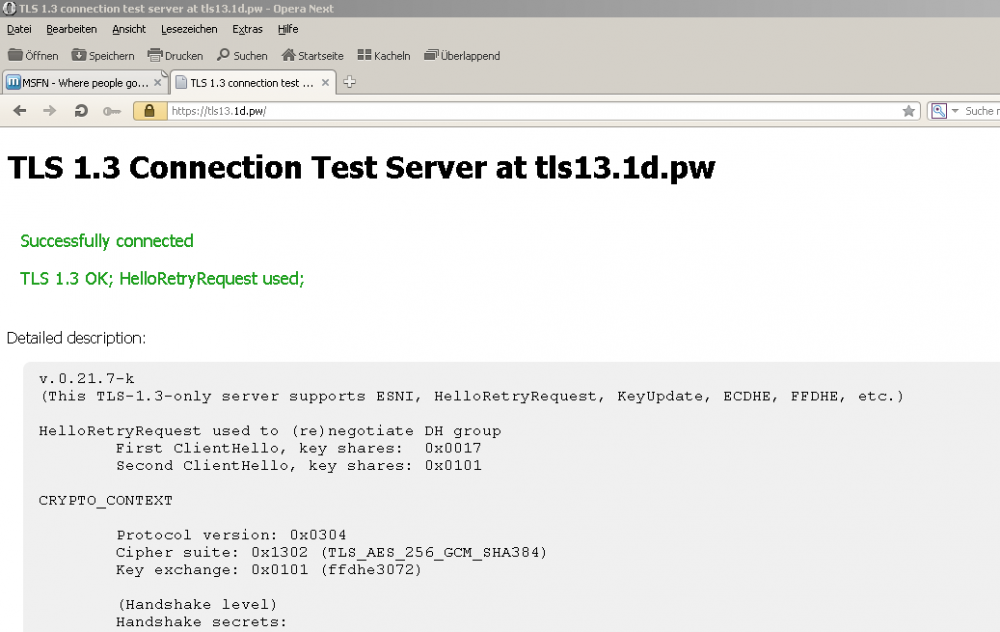1000x632 pixels.
Task: Click the forward navigation arrow
Action: pos(49,111)
